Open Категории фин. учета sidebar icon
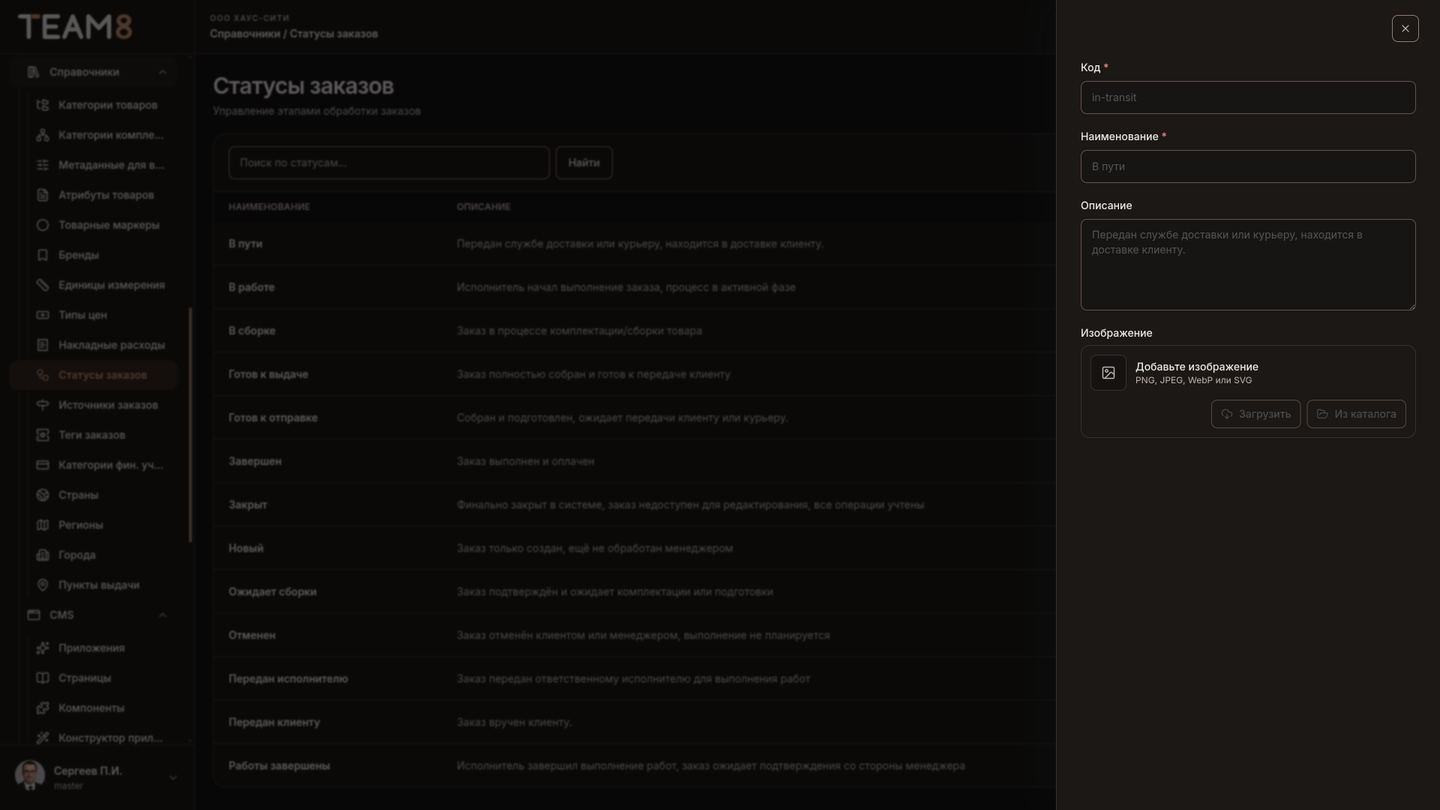The width and height of the screenshot is (1440, 810). point(42,465)
